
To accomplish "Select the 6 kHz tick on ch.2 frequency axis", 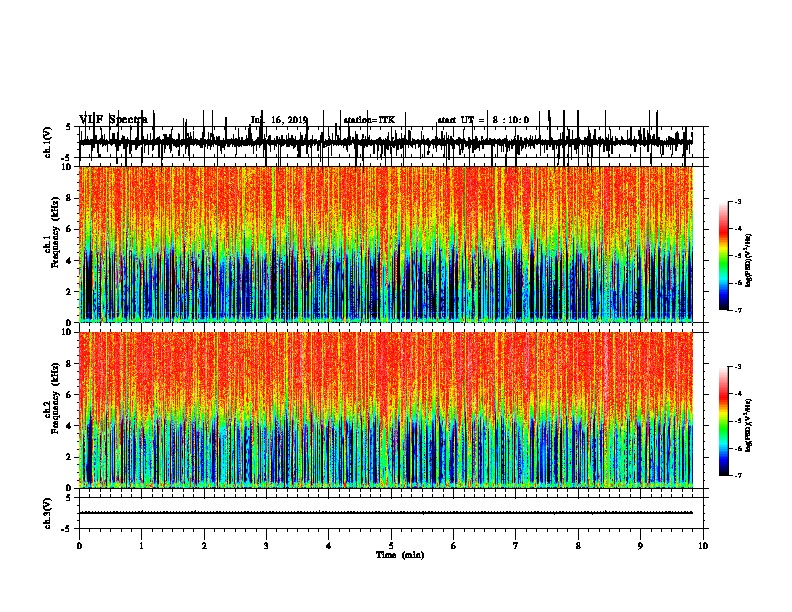I will click(69, 395).
